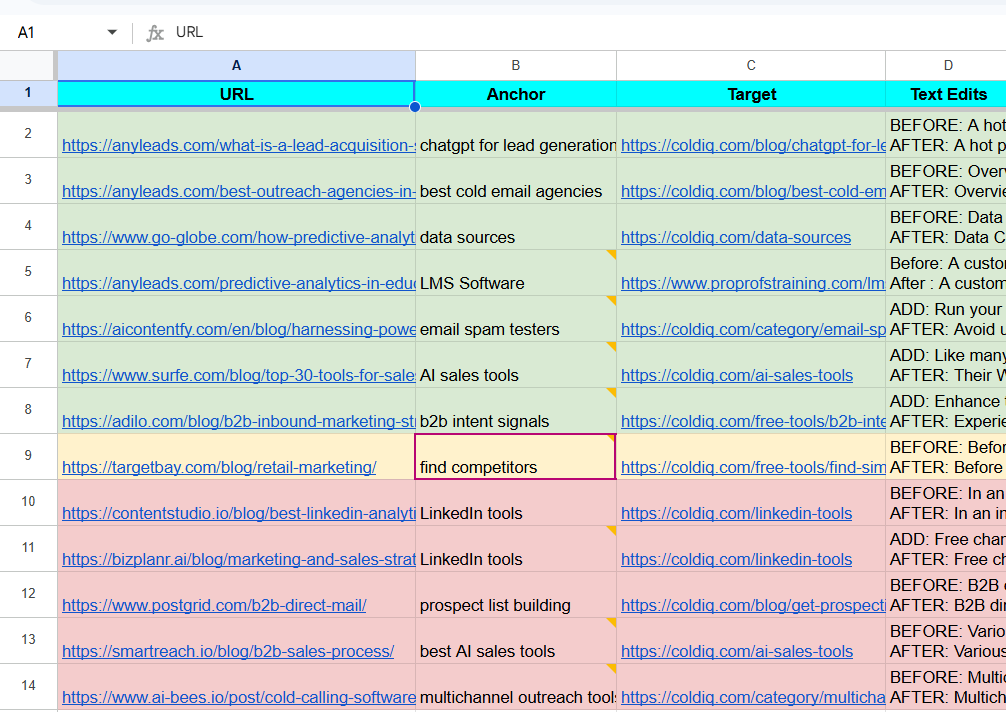Open coldiq b2b-intent free-tools link
Image resolution: width=1006 pixels, height=712 pixels.
[x=753, y=422]
